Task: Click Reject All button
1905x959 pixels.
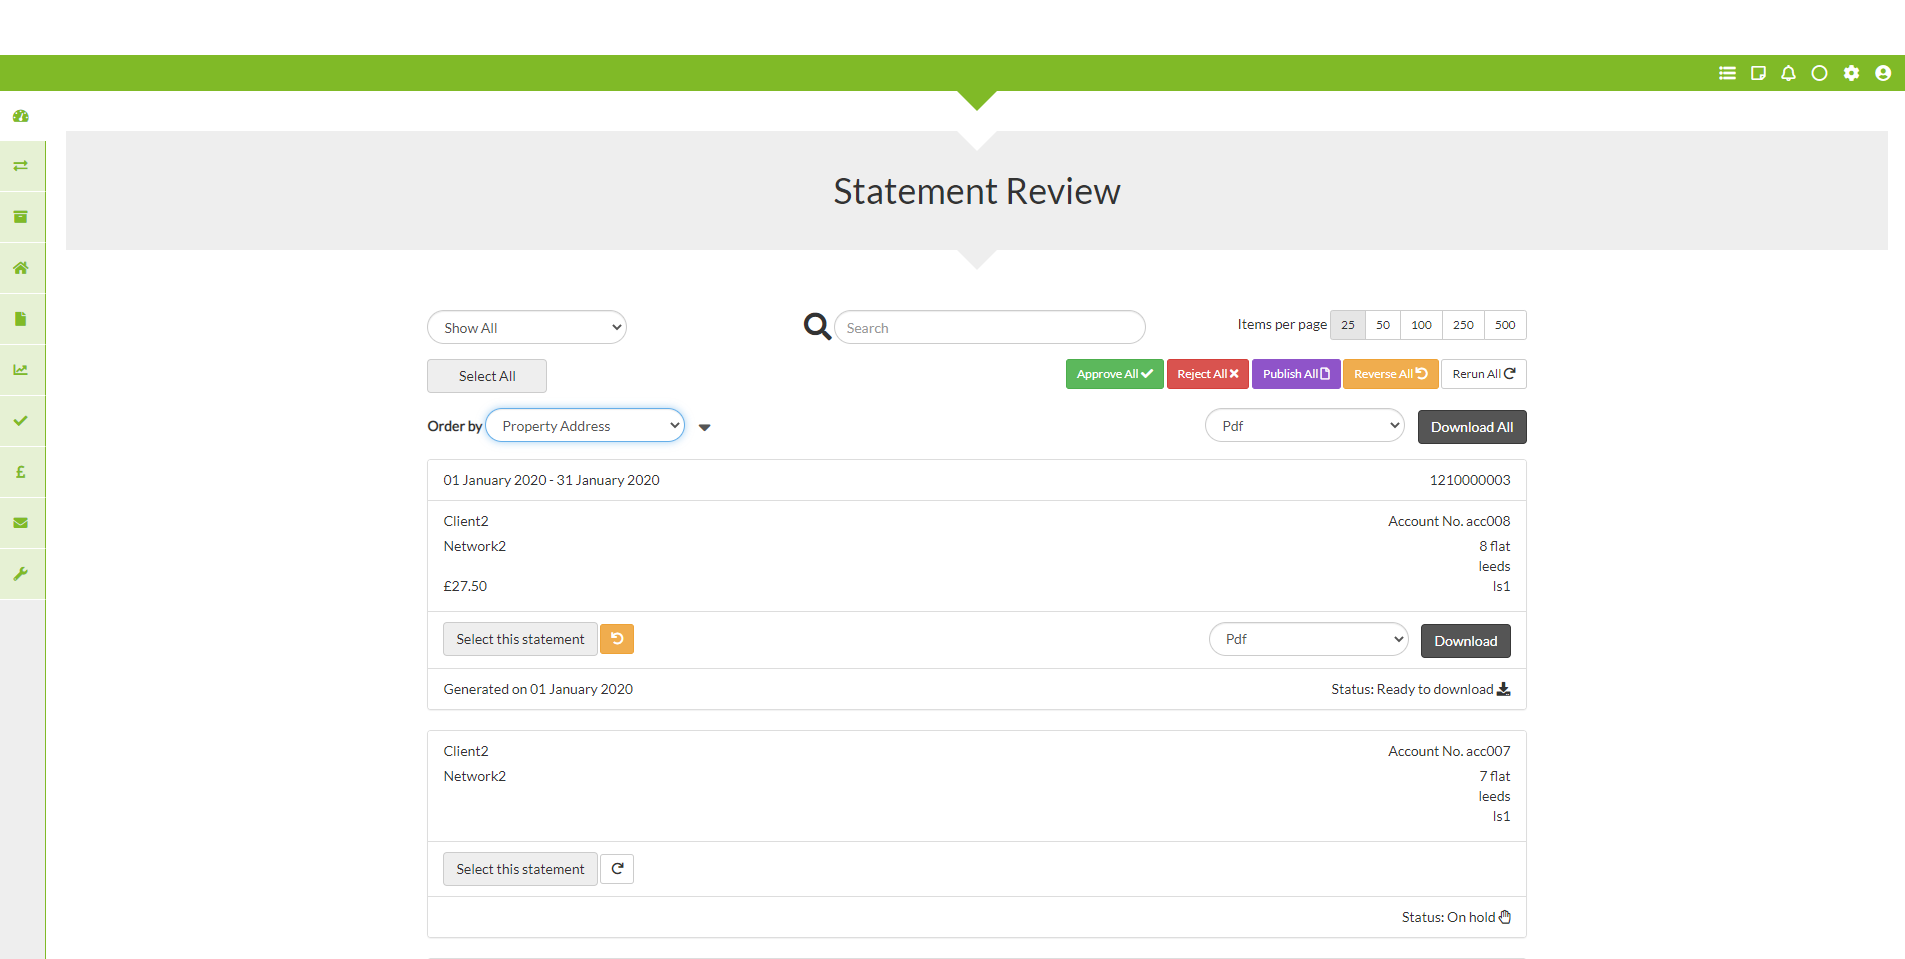Action: click(1207, 374)
